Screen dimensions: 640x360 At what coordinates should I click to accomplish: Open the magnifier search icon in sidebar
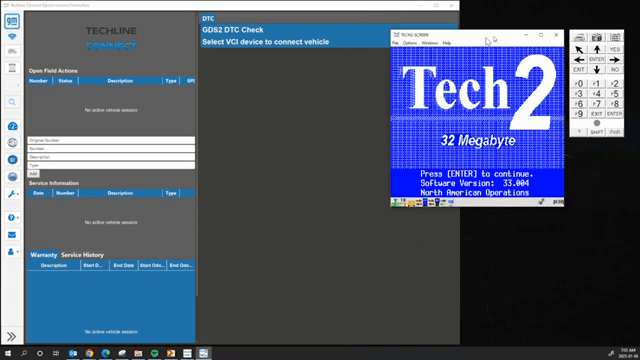[12, 102]
